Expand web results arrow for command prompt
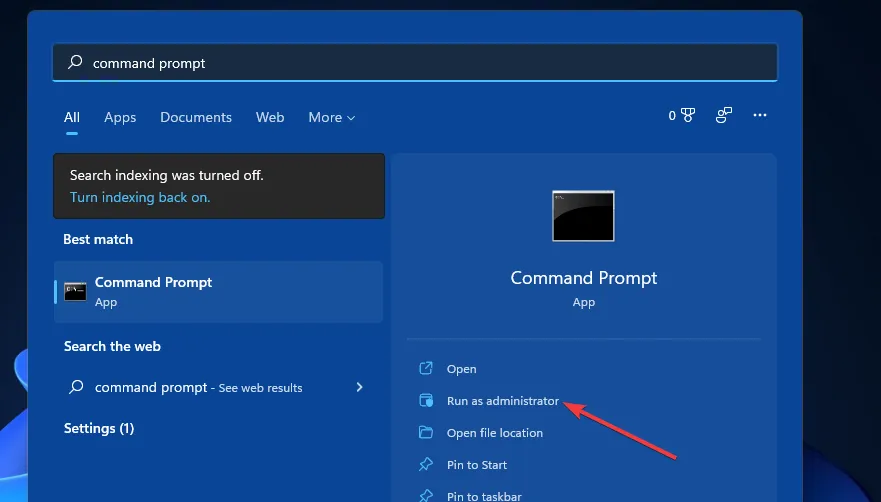This screenshot has width=881, height=502. pos(359,387)
